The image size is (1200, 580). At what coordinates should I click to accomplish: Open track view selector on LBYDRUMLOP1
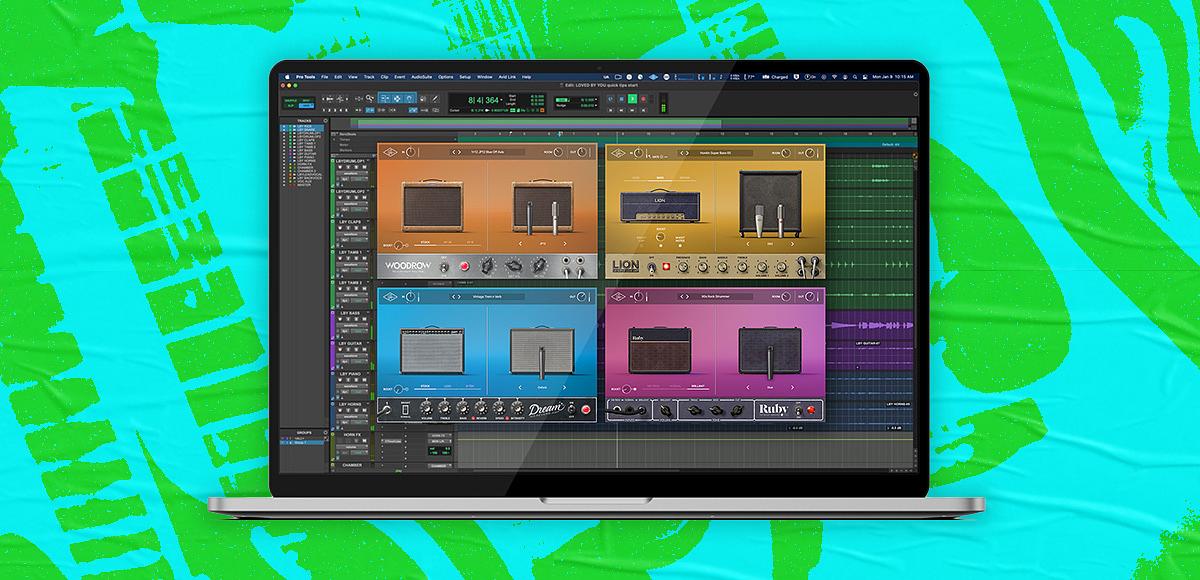pyautogui.click(x=351, y=173)
